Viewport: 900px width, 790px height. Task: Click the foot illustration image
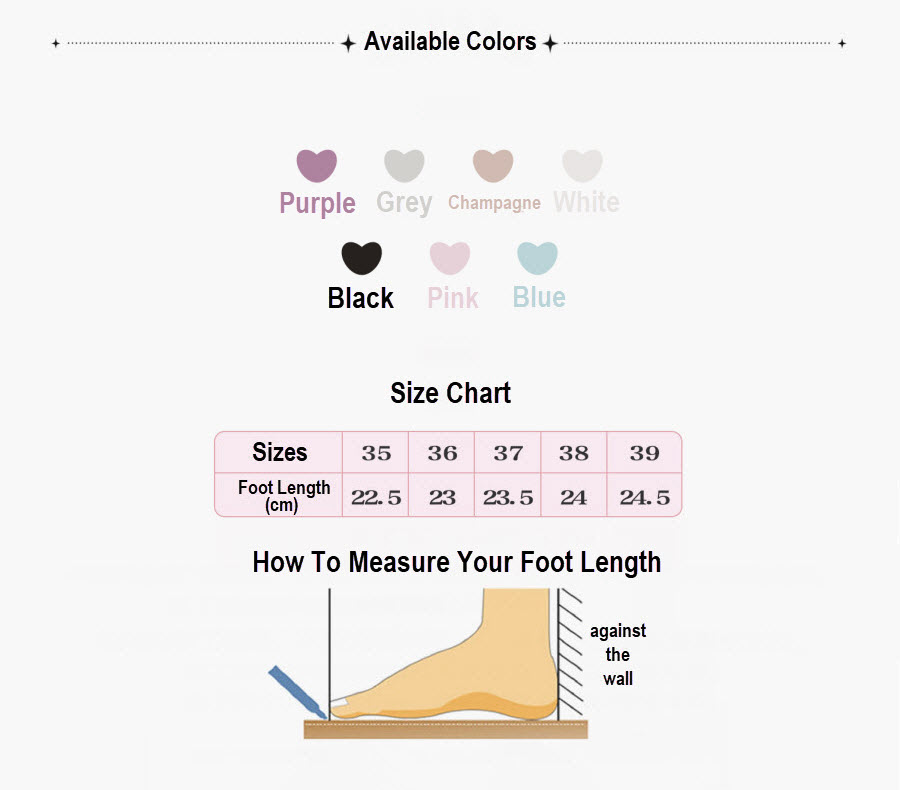pos(444,654)
